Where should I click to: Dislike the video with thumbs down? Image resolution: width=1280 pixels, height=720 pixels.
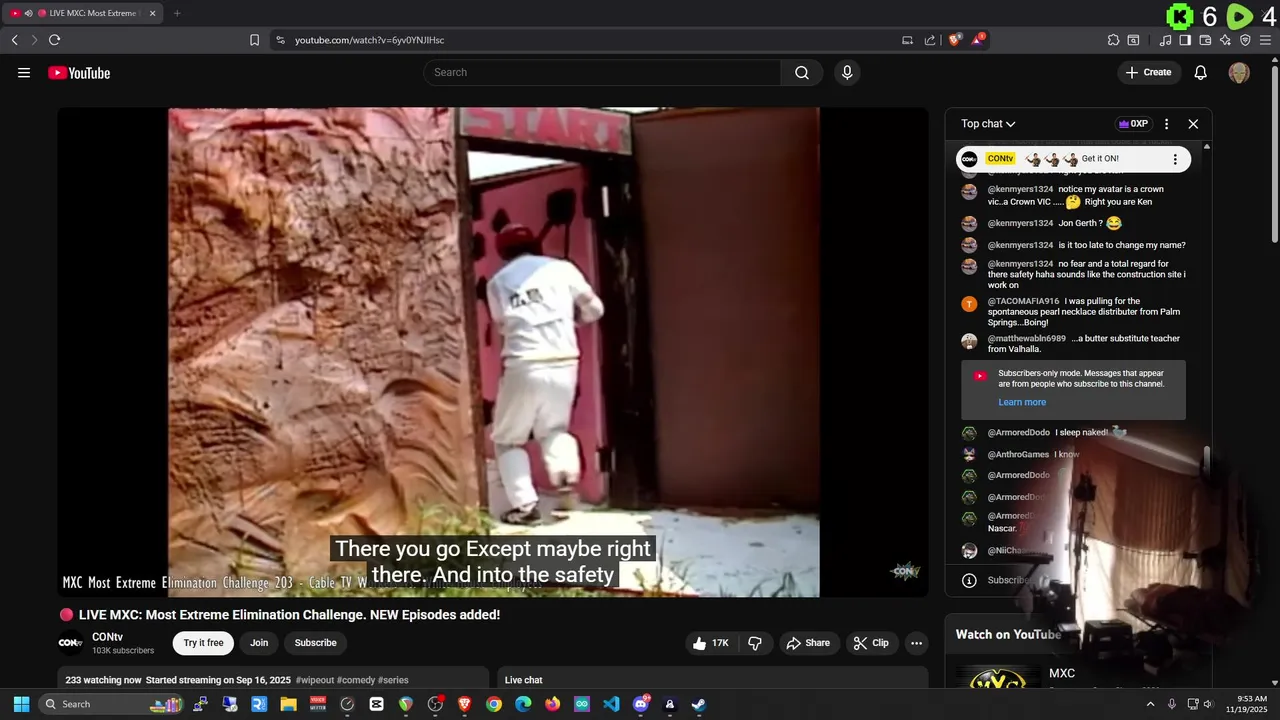(x=755, y=643)
